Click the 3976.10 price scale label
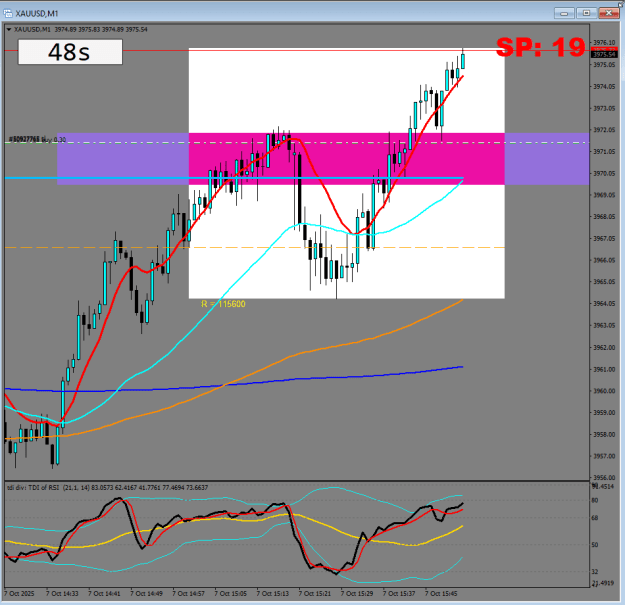This screenshot has width=625, height=605. point(604,43)
